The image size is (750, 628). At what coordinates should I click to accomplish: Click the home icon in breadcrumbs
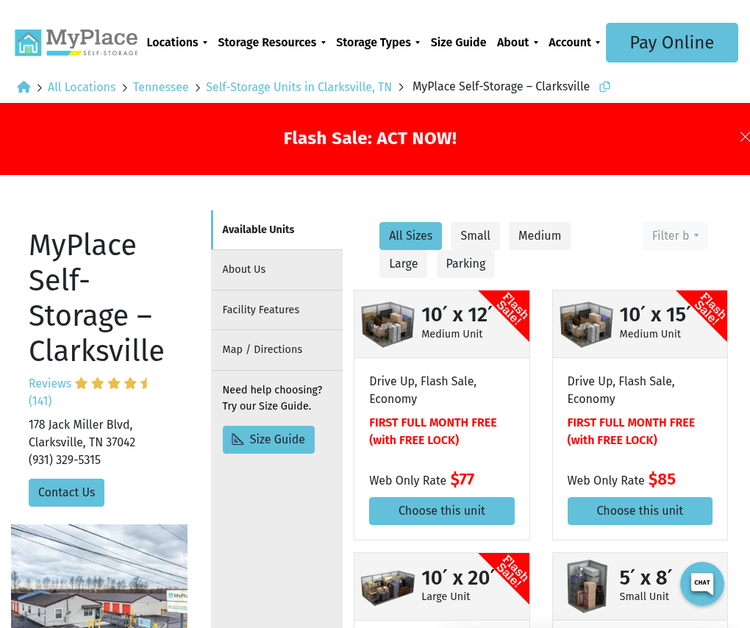pyautogui.click(x=24, y=87)
